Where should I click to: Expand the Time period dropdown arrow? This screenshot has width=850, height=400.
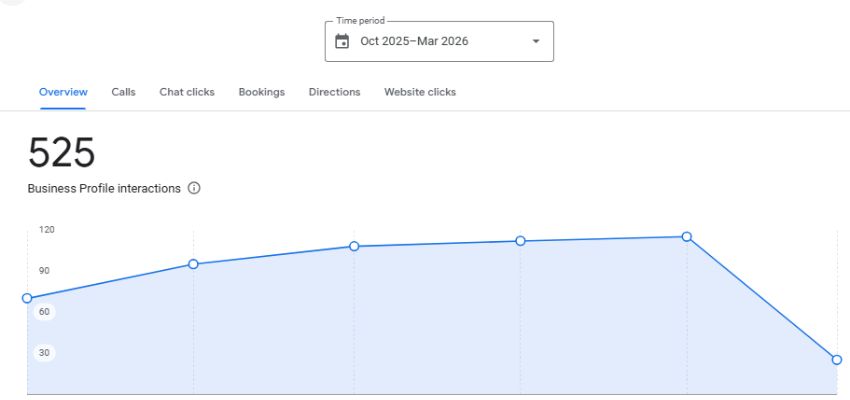tap(535, 41)
